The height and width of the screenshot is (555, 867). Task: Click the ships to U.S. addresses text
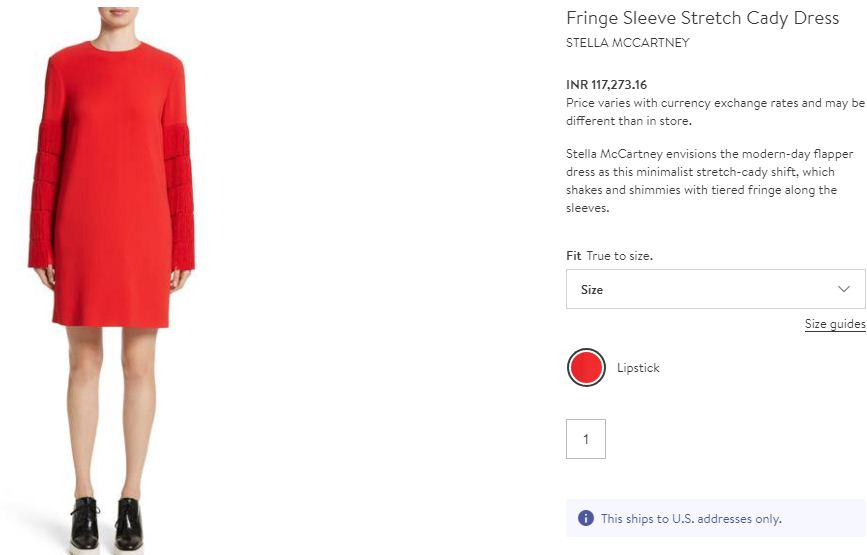tap(691, 519)
